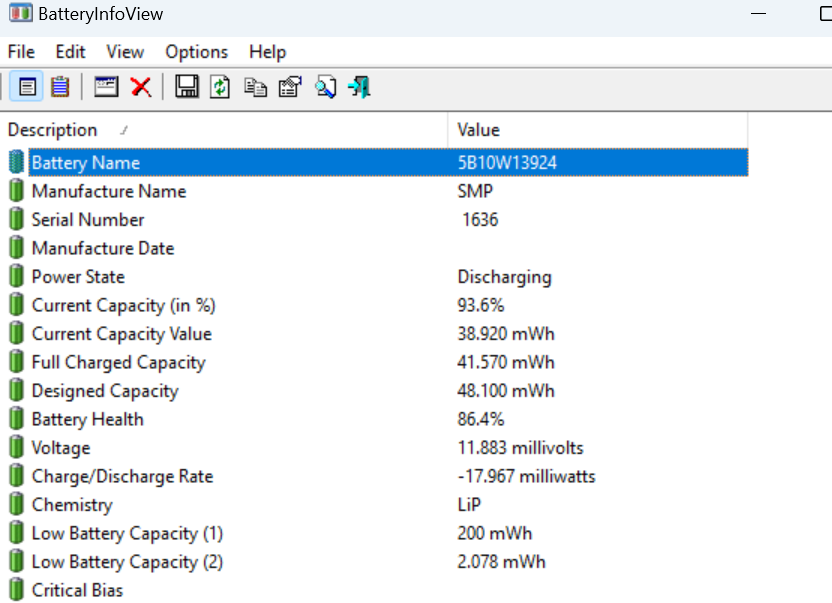The height and width of the screenshot is (603, 832).
Task: Click battery icon beside Manufacture Name
Action: [x=16, y=190]
